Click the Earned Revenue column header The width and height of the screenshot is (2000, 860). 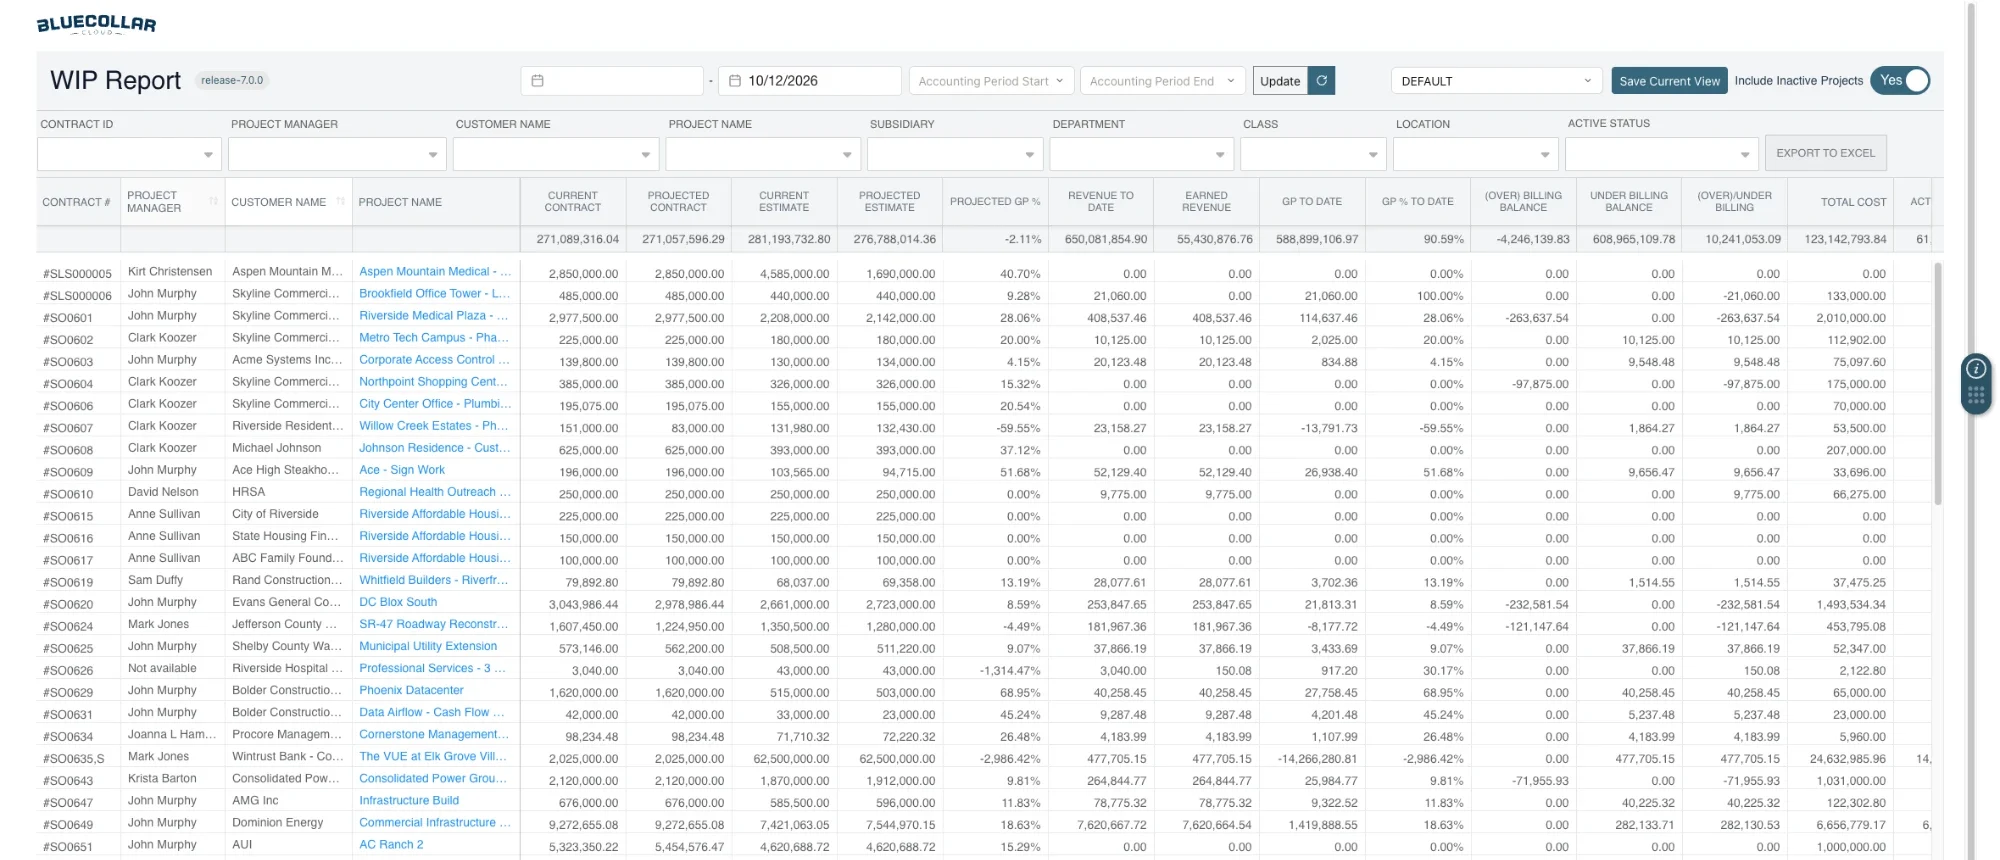pyautogui.click(x=1206, y=202)
